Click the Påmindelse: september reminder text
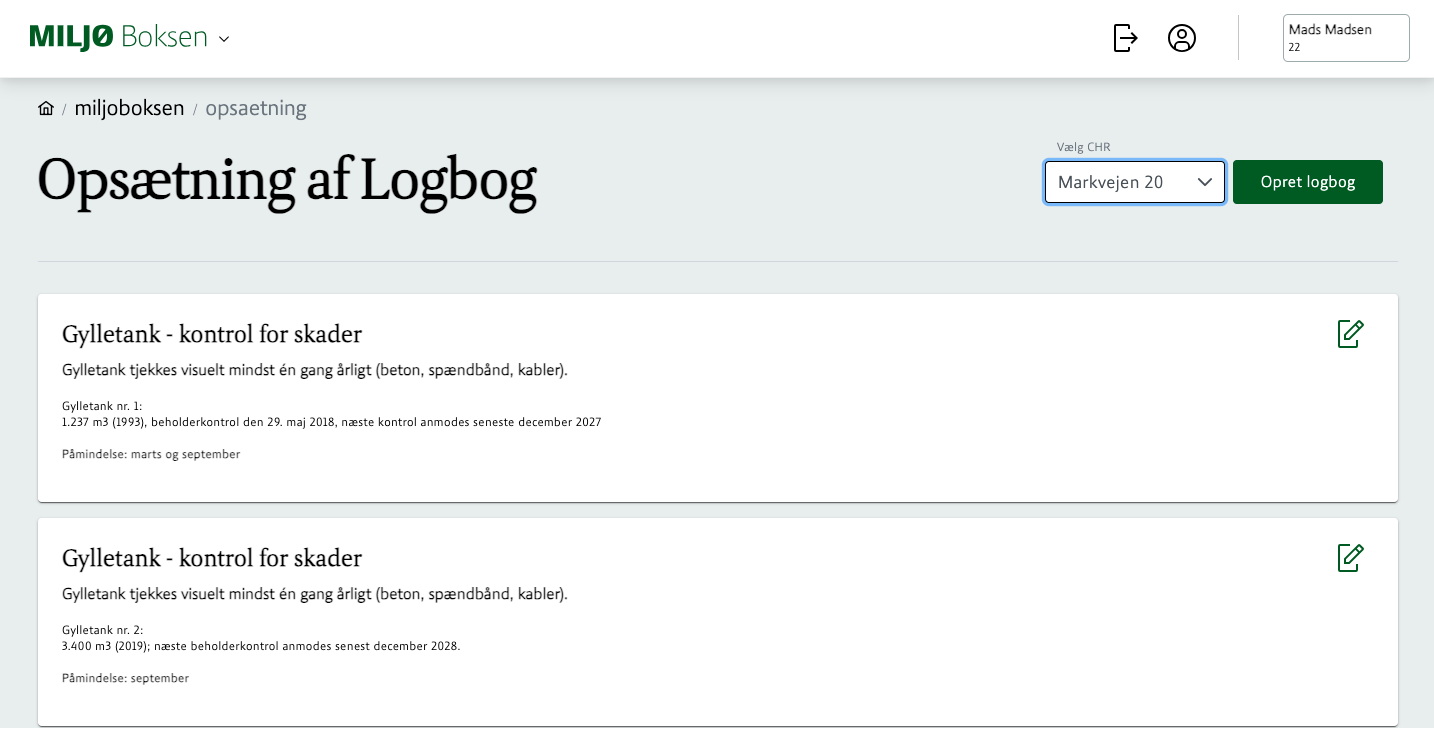The height and width of the screenshot is (729, 1434). (x=125, y=678)
